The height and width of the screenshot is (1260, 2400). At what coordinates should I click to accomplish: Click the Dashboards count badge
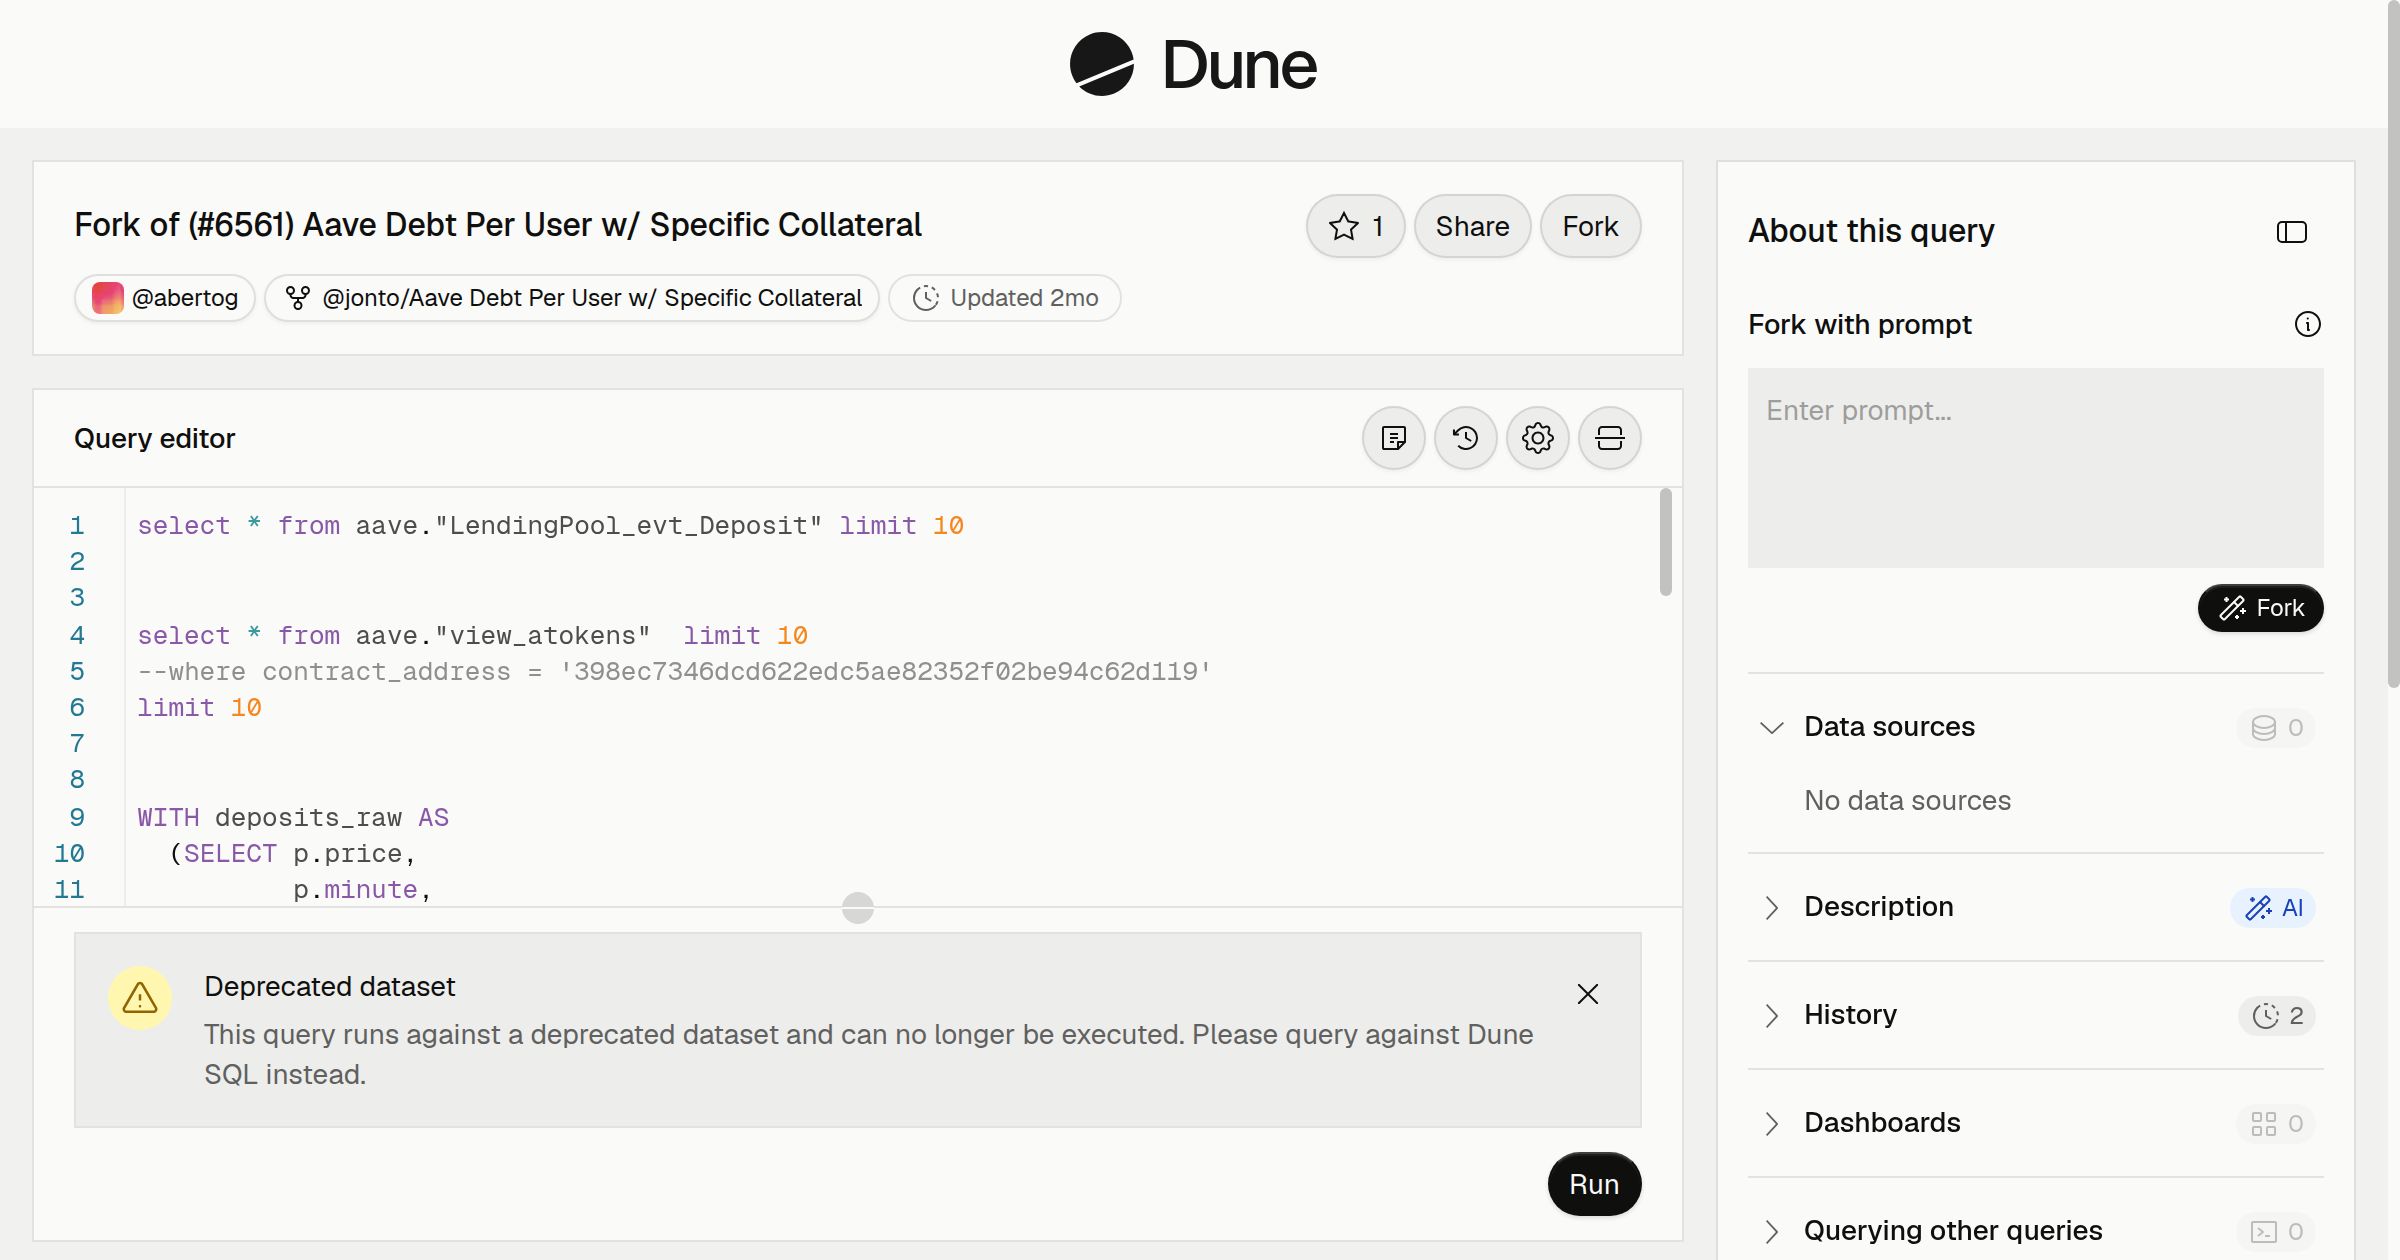pyautogui.click(x=2276, y=1124)
